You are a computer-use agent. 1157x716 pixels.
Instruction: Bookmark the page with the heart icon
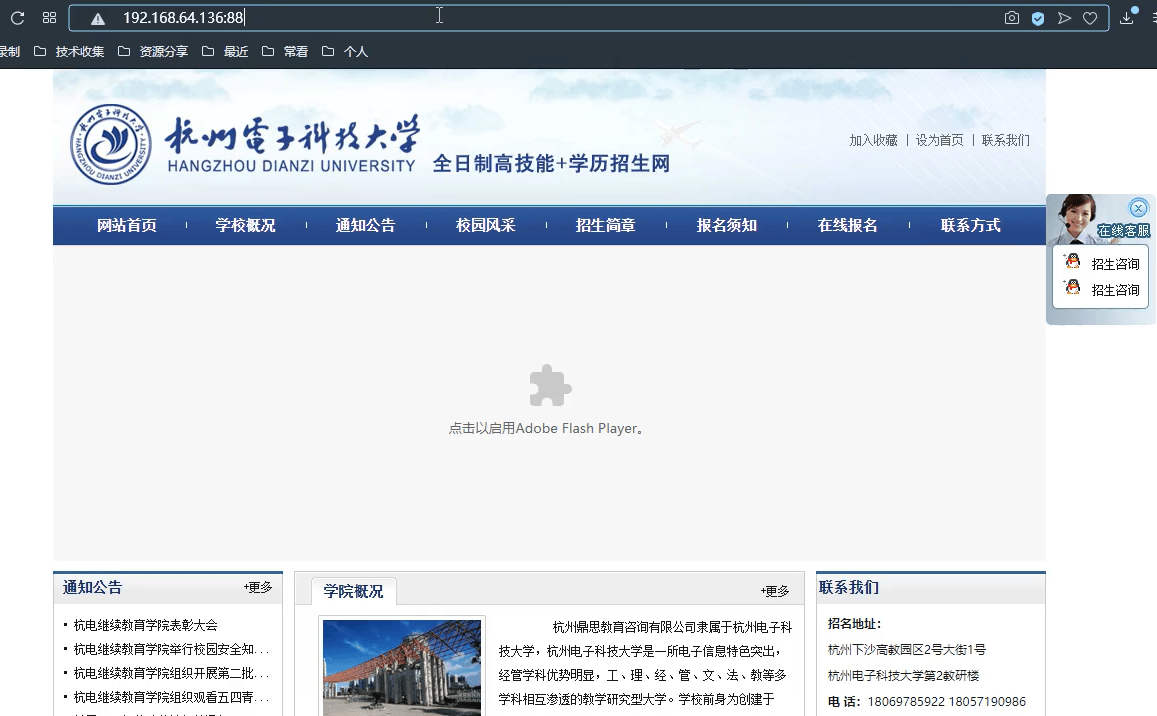coord(1090,18)
